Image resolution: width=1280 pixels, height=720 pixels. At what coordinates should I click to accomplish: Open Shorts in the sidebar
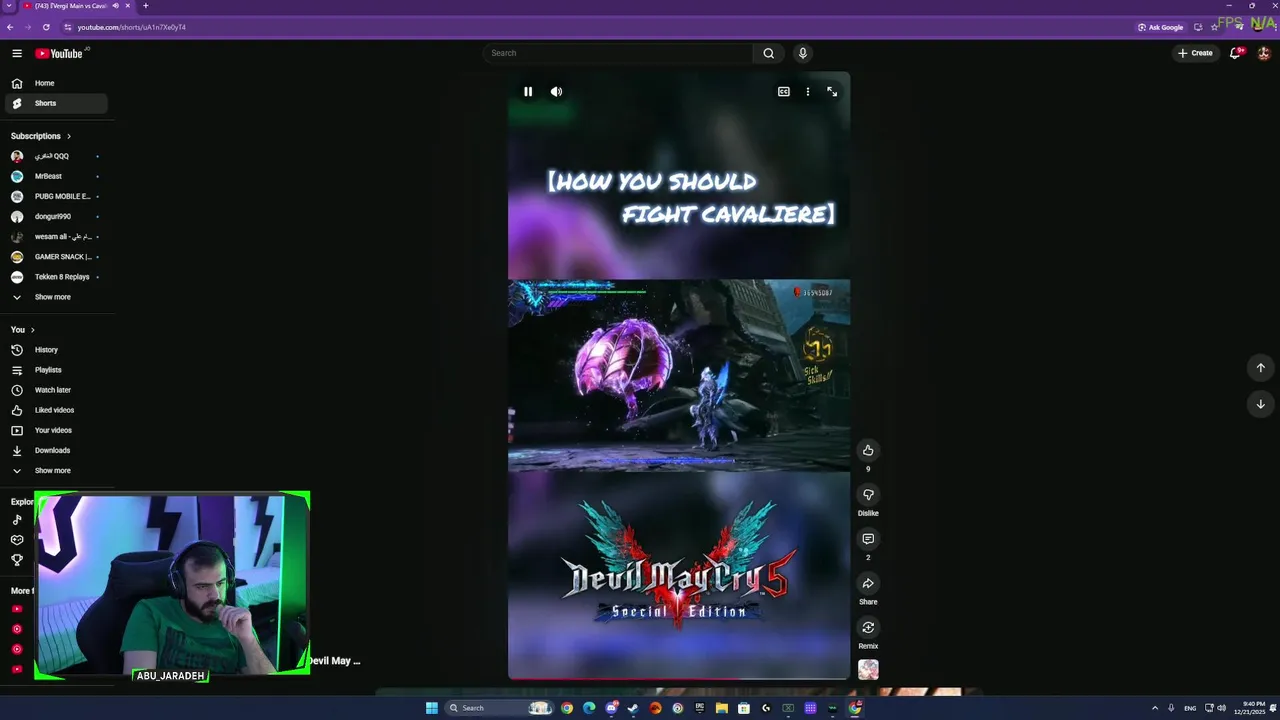pyautogui.click(x=56, y=103)
